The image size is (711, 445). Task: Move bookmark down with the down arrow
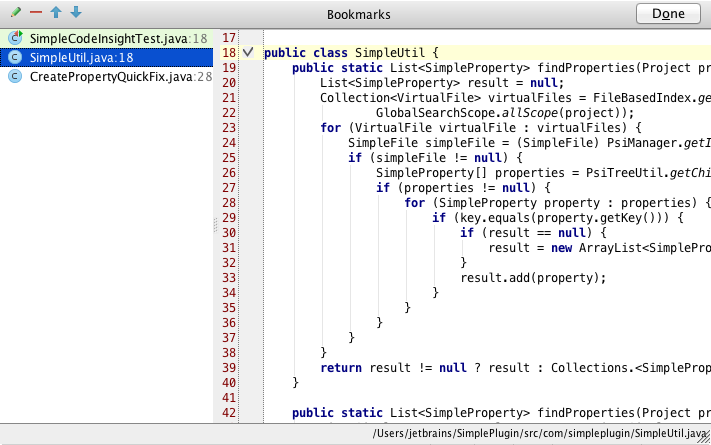(x=76, y=12)
